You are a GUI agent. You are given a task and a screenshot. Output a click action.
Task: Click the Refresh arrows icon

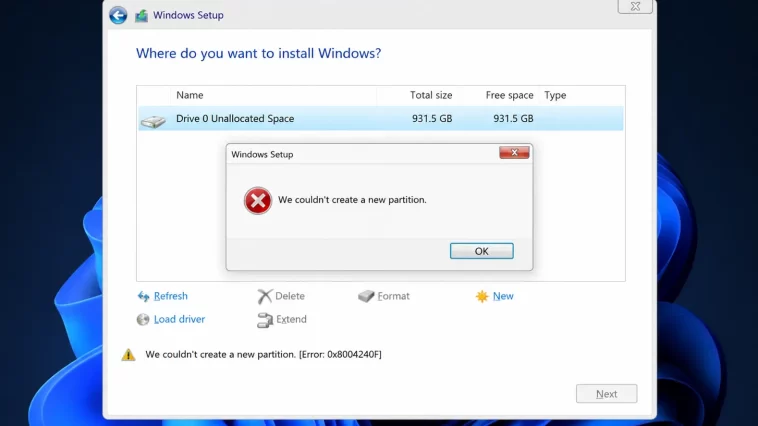click(x=144, y=296)
